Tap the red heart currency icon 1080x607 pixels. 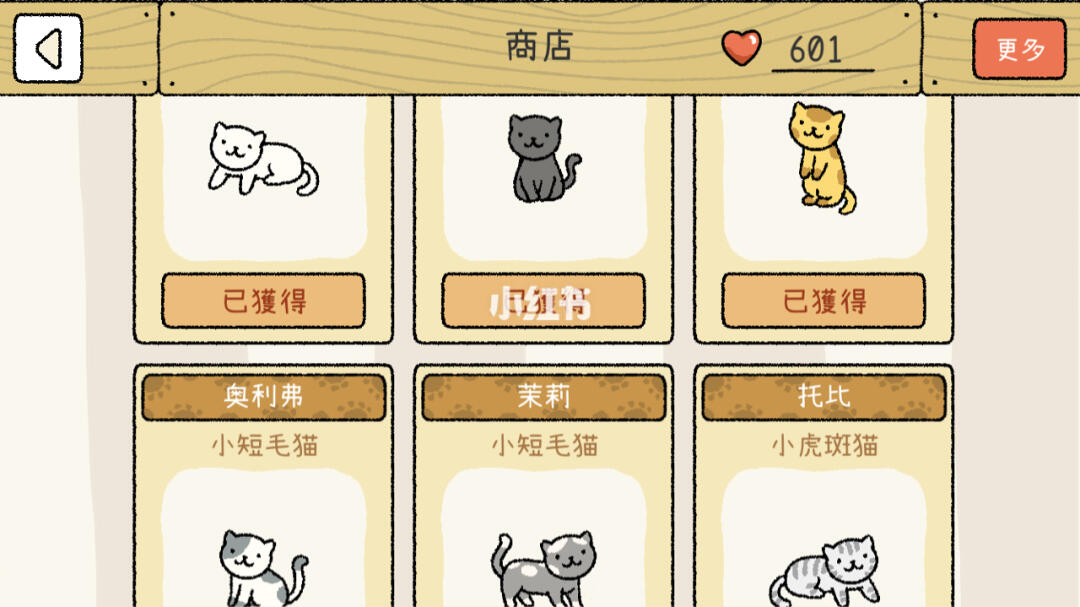click(x=741, y=48)
